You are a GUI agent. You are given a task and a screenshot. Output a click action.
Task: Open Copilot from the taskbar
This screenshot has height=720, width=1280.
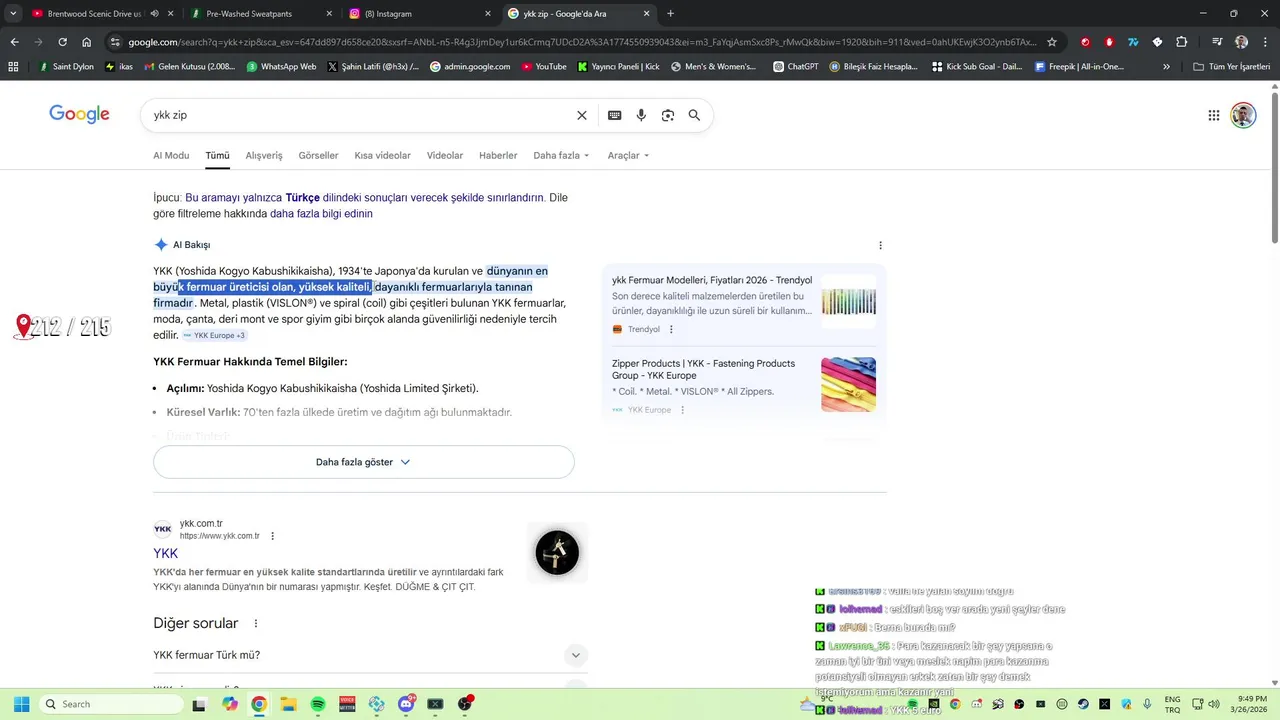point(230,704)
